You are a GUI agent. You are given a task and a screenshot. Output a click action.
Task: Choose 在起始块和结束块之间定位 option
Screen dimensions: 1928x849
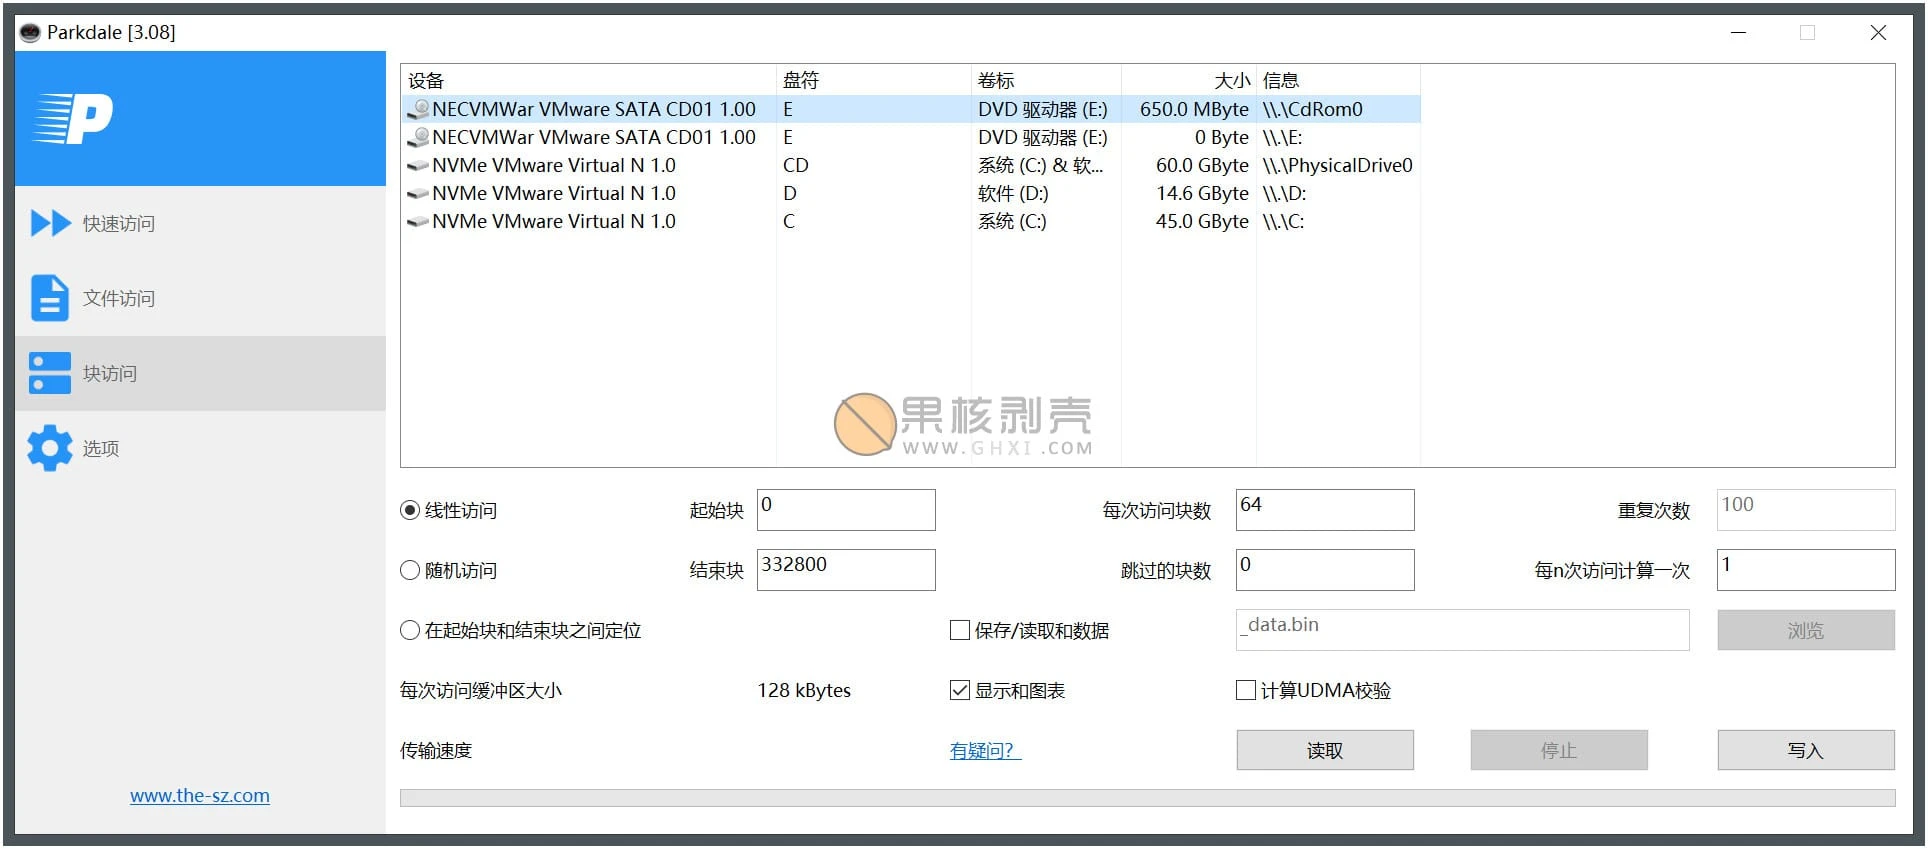[410, 630]
